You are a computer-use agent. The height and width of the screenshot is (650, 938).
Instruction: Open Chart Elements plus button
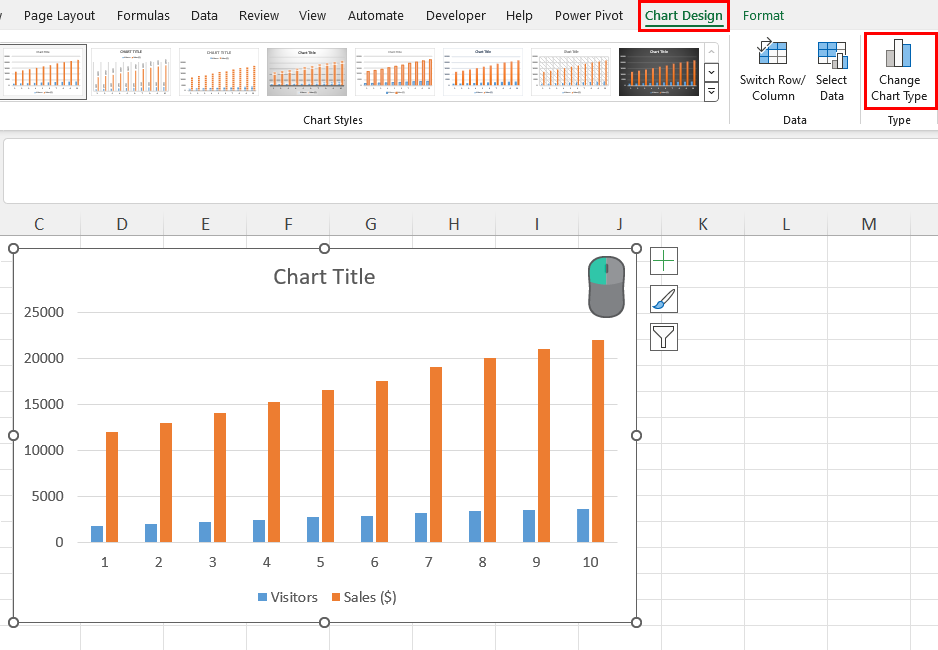pyautogui.click(x=663, y=261)
